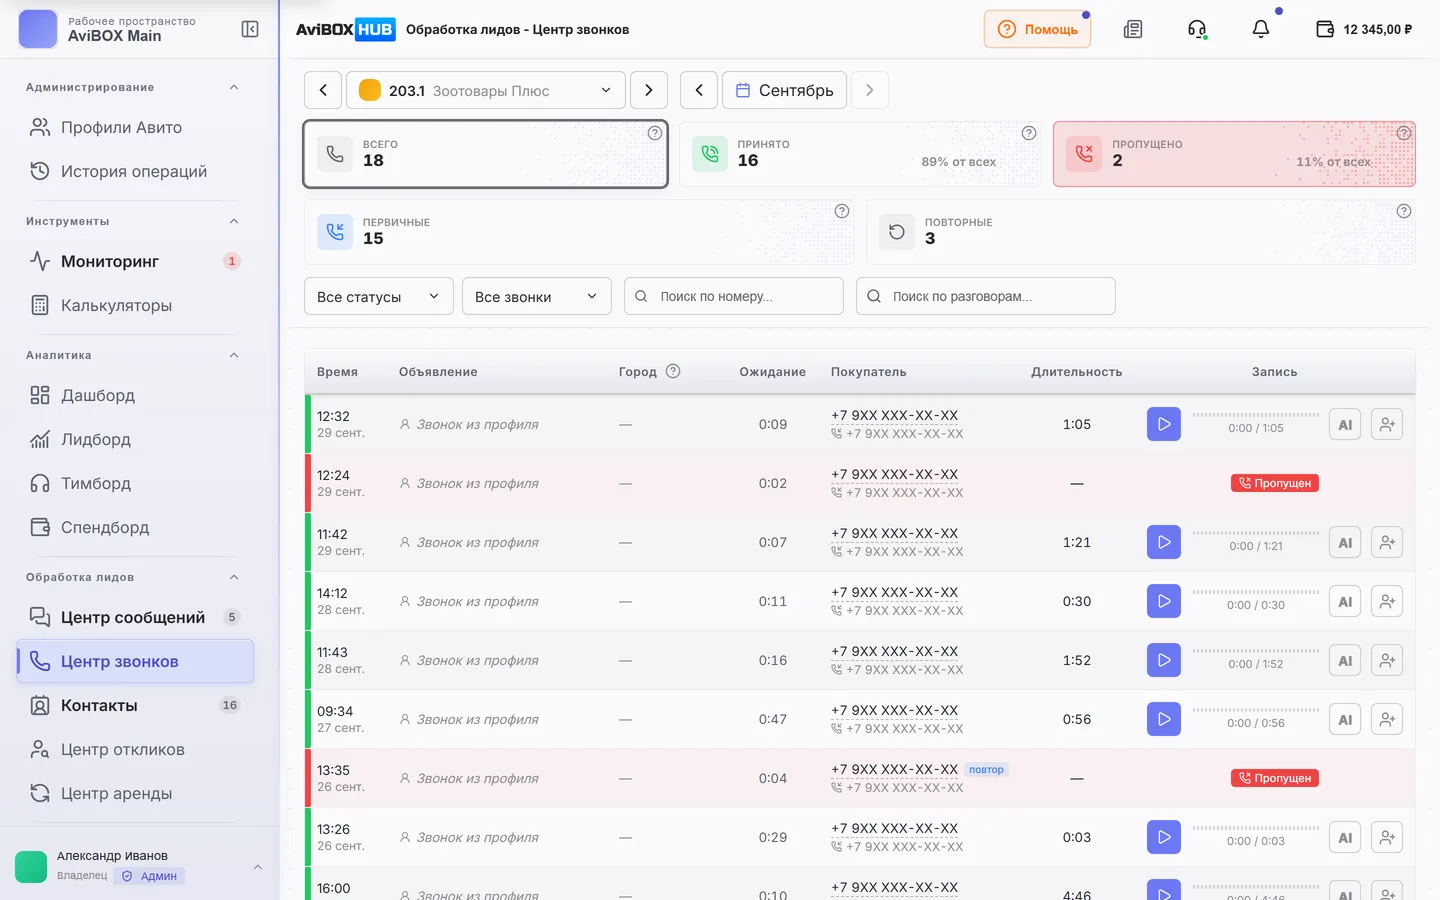1440x900 pixels.
Task: Go to previous month arrow
Action: click(x=699, y=90)
